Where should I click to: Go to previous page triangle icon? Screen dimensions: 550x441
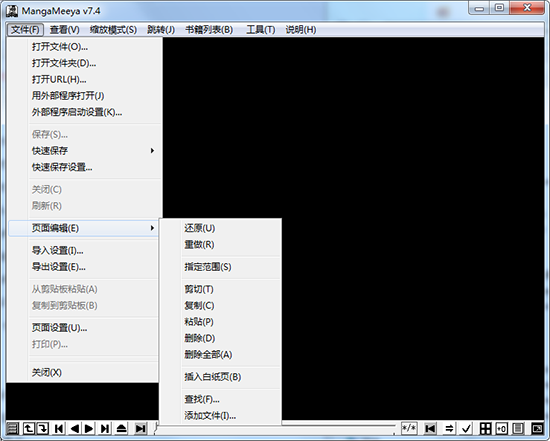click(x=74, y=428)
